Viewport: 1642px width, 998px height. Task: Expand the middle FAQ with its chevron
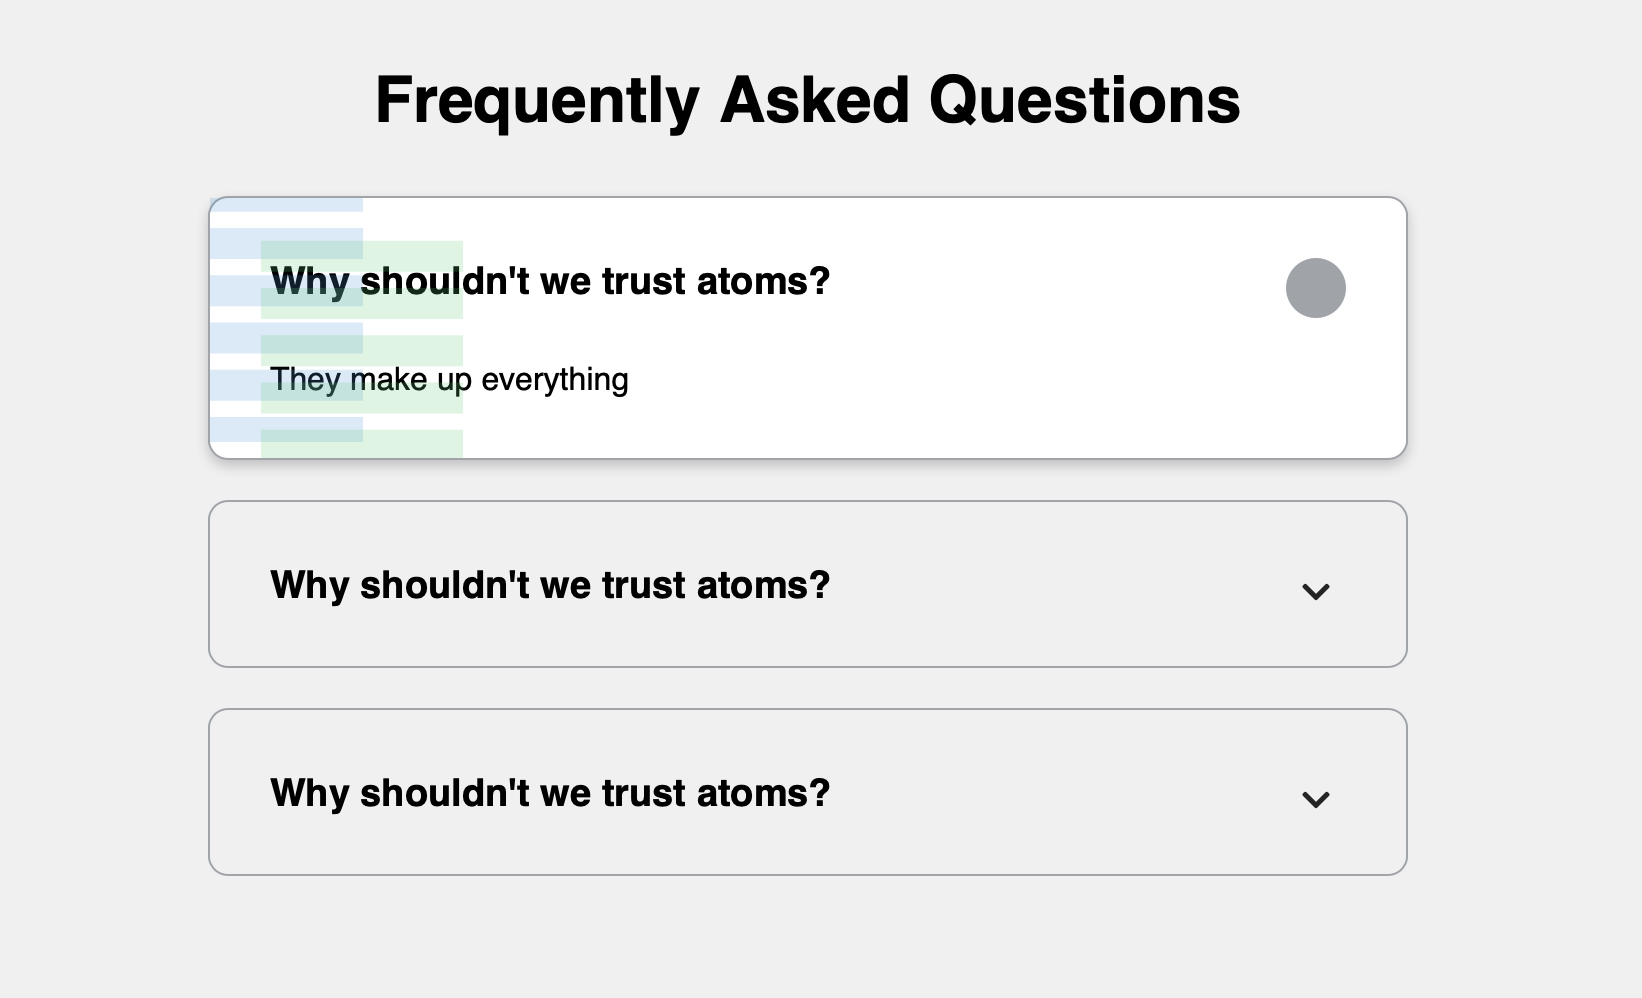coord(1315,591)
